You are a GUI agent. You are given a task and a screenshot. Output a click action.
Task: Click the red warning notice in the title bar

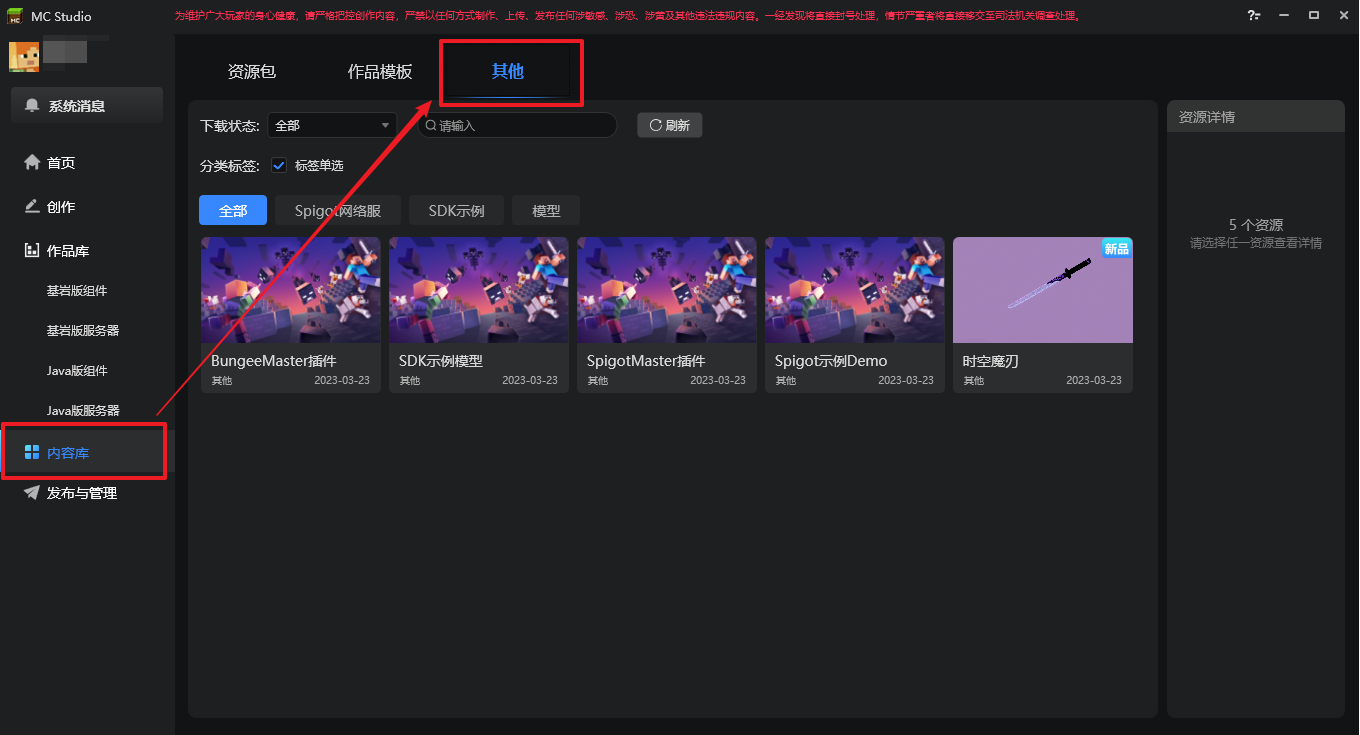627,16
